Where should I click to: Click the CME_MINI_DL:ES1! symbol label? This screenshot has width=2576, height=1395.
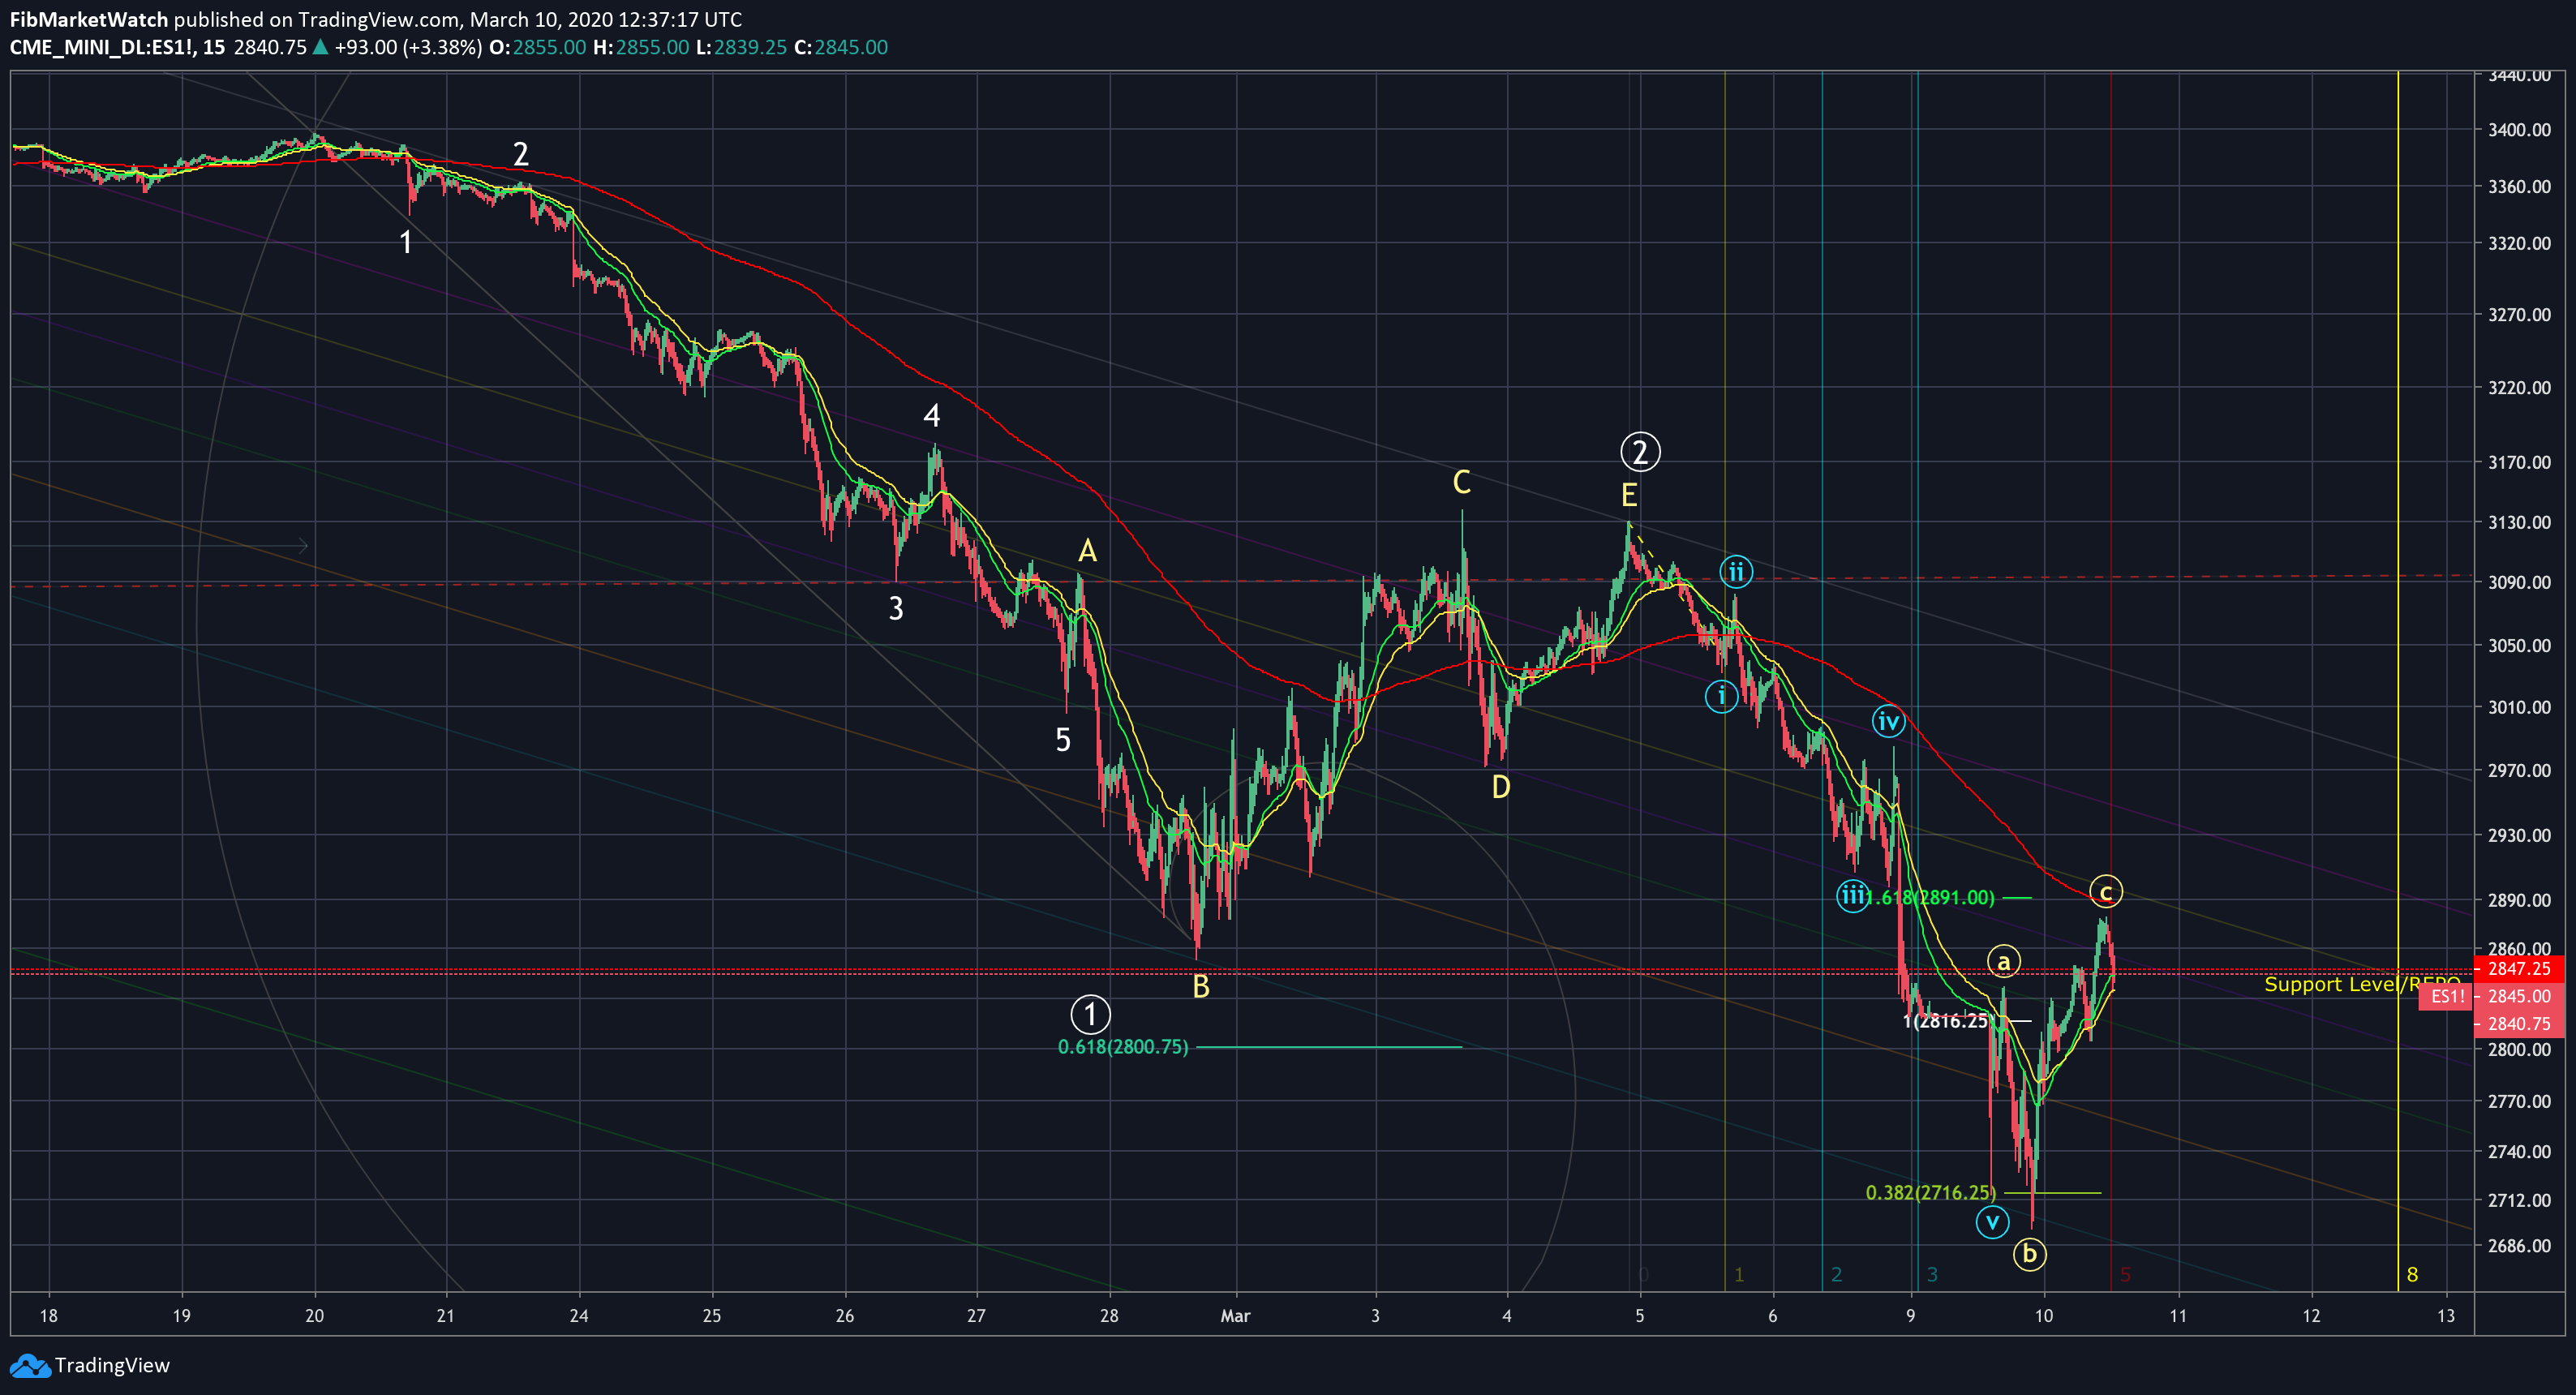tap(102, 47)
